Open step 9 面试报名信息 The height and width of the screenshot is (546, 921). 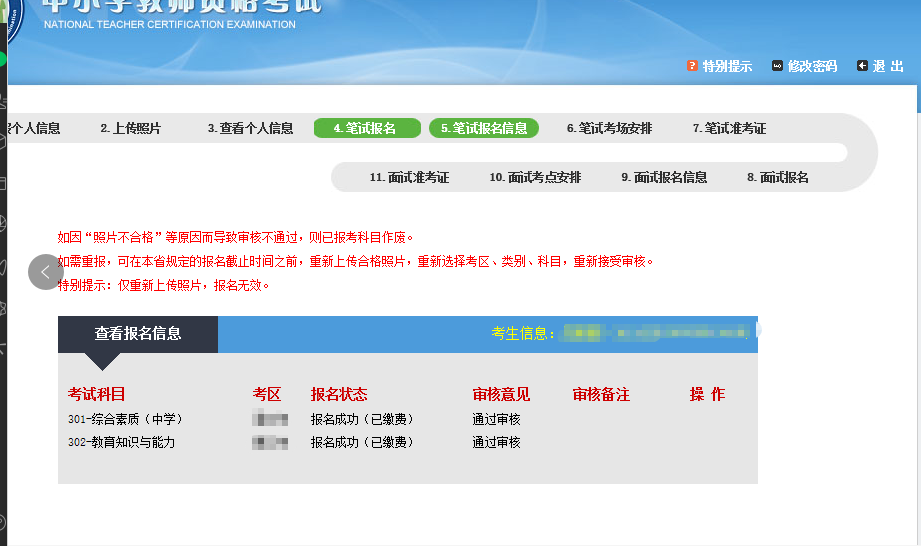664,177
